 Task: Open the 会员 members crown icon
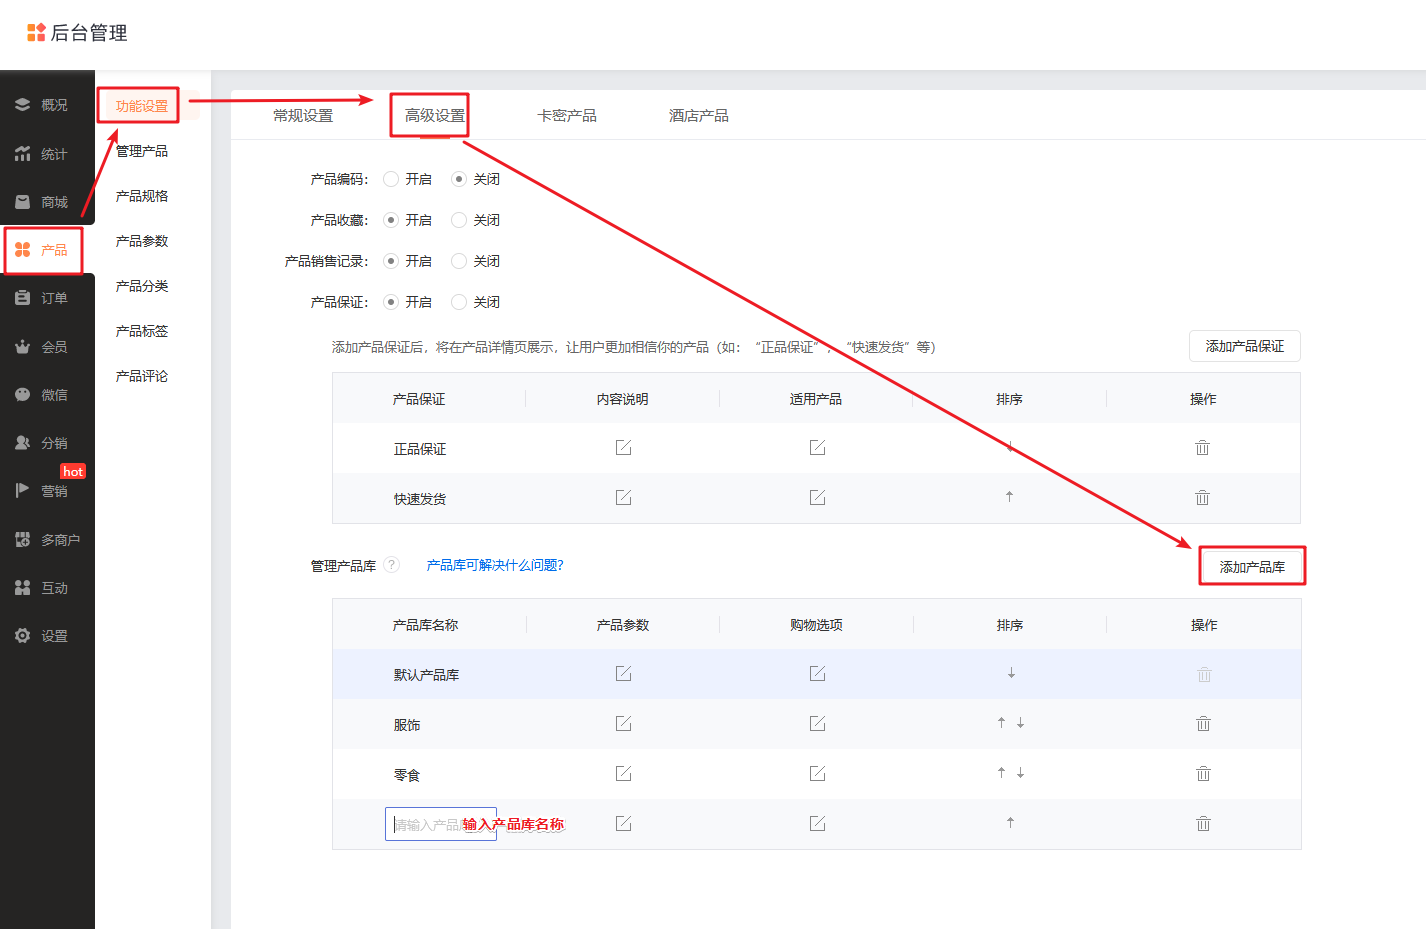[x=45, y=345]
